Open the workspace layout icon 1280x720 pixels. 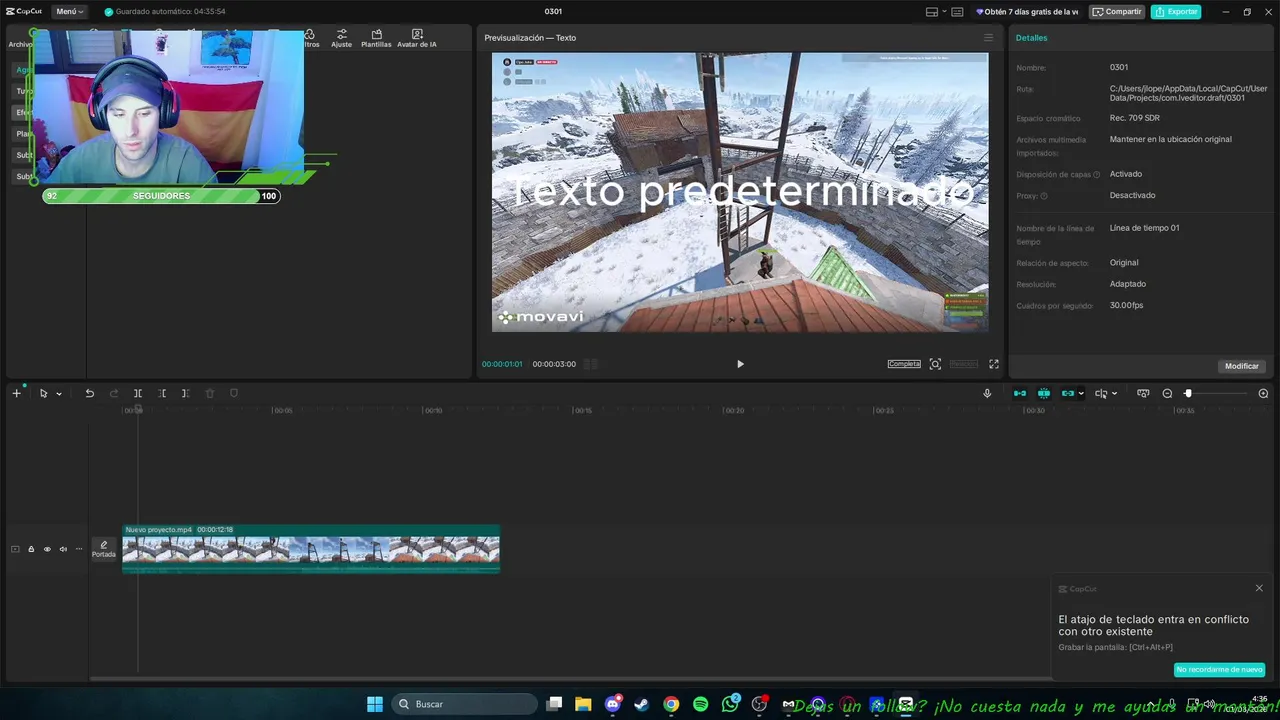pos(932,12)
